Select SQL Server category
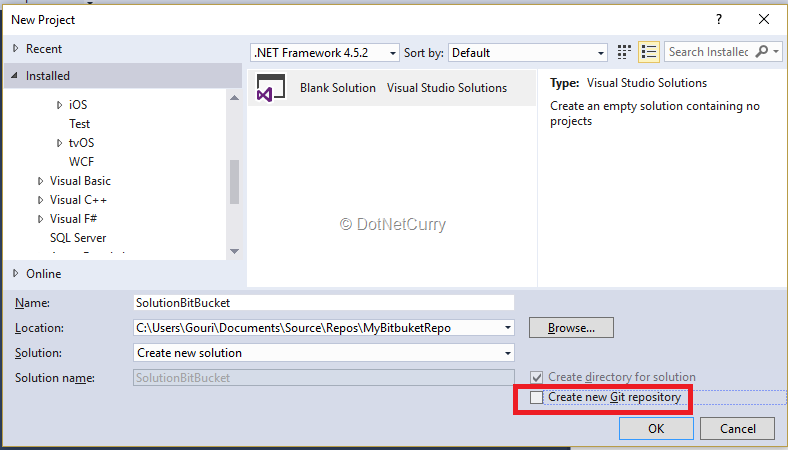This screenshot has height=450, width=788. coord(78,238)
